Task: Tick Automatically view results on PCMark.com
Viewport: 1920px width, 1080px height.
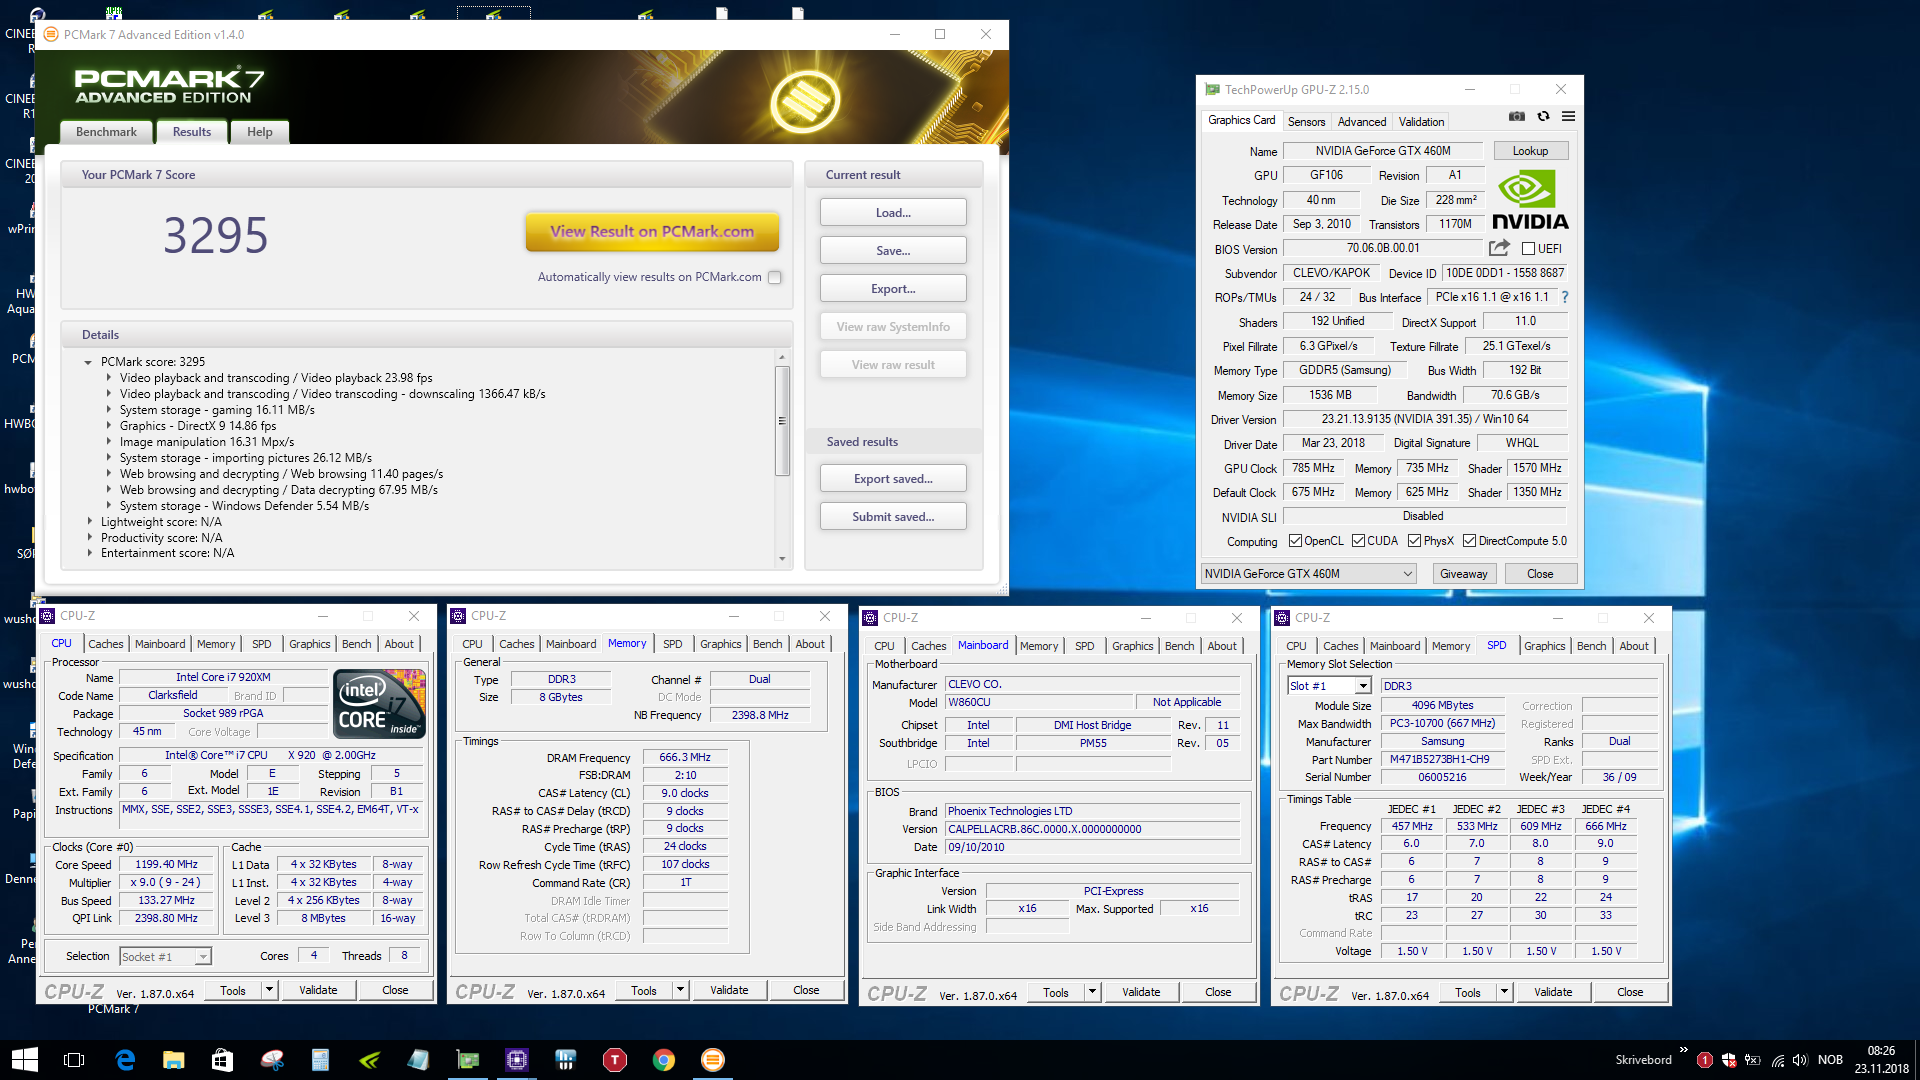Action: [x=775, y=277]
